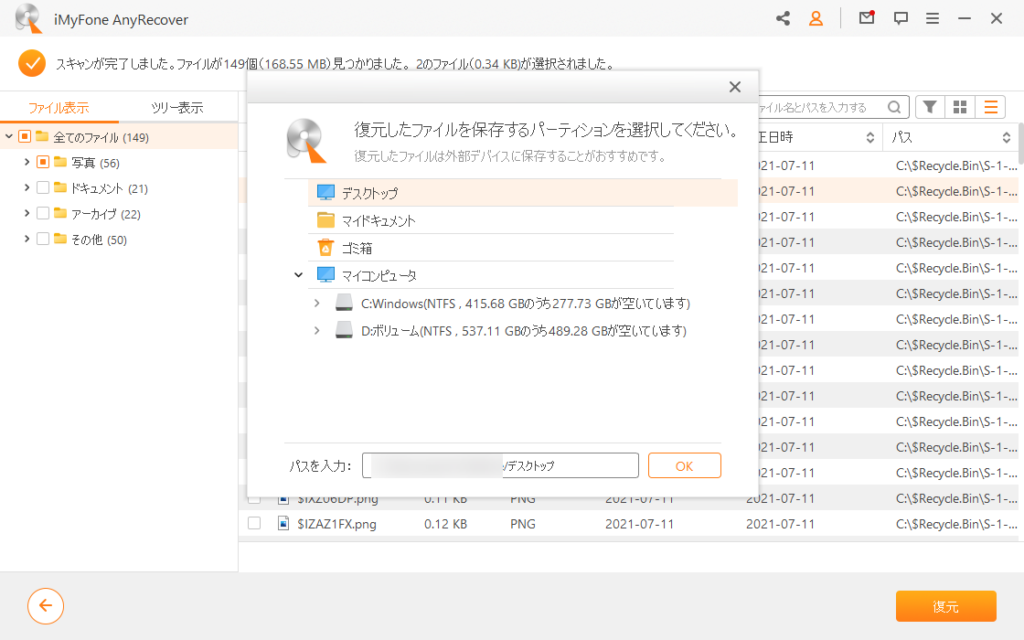Check the アーカイブ checkbox
Viewport: 1024px width, 640px height.
(x=43, y=214)
